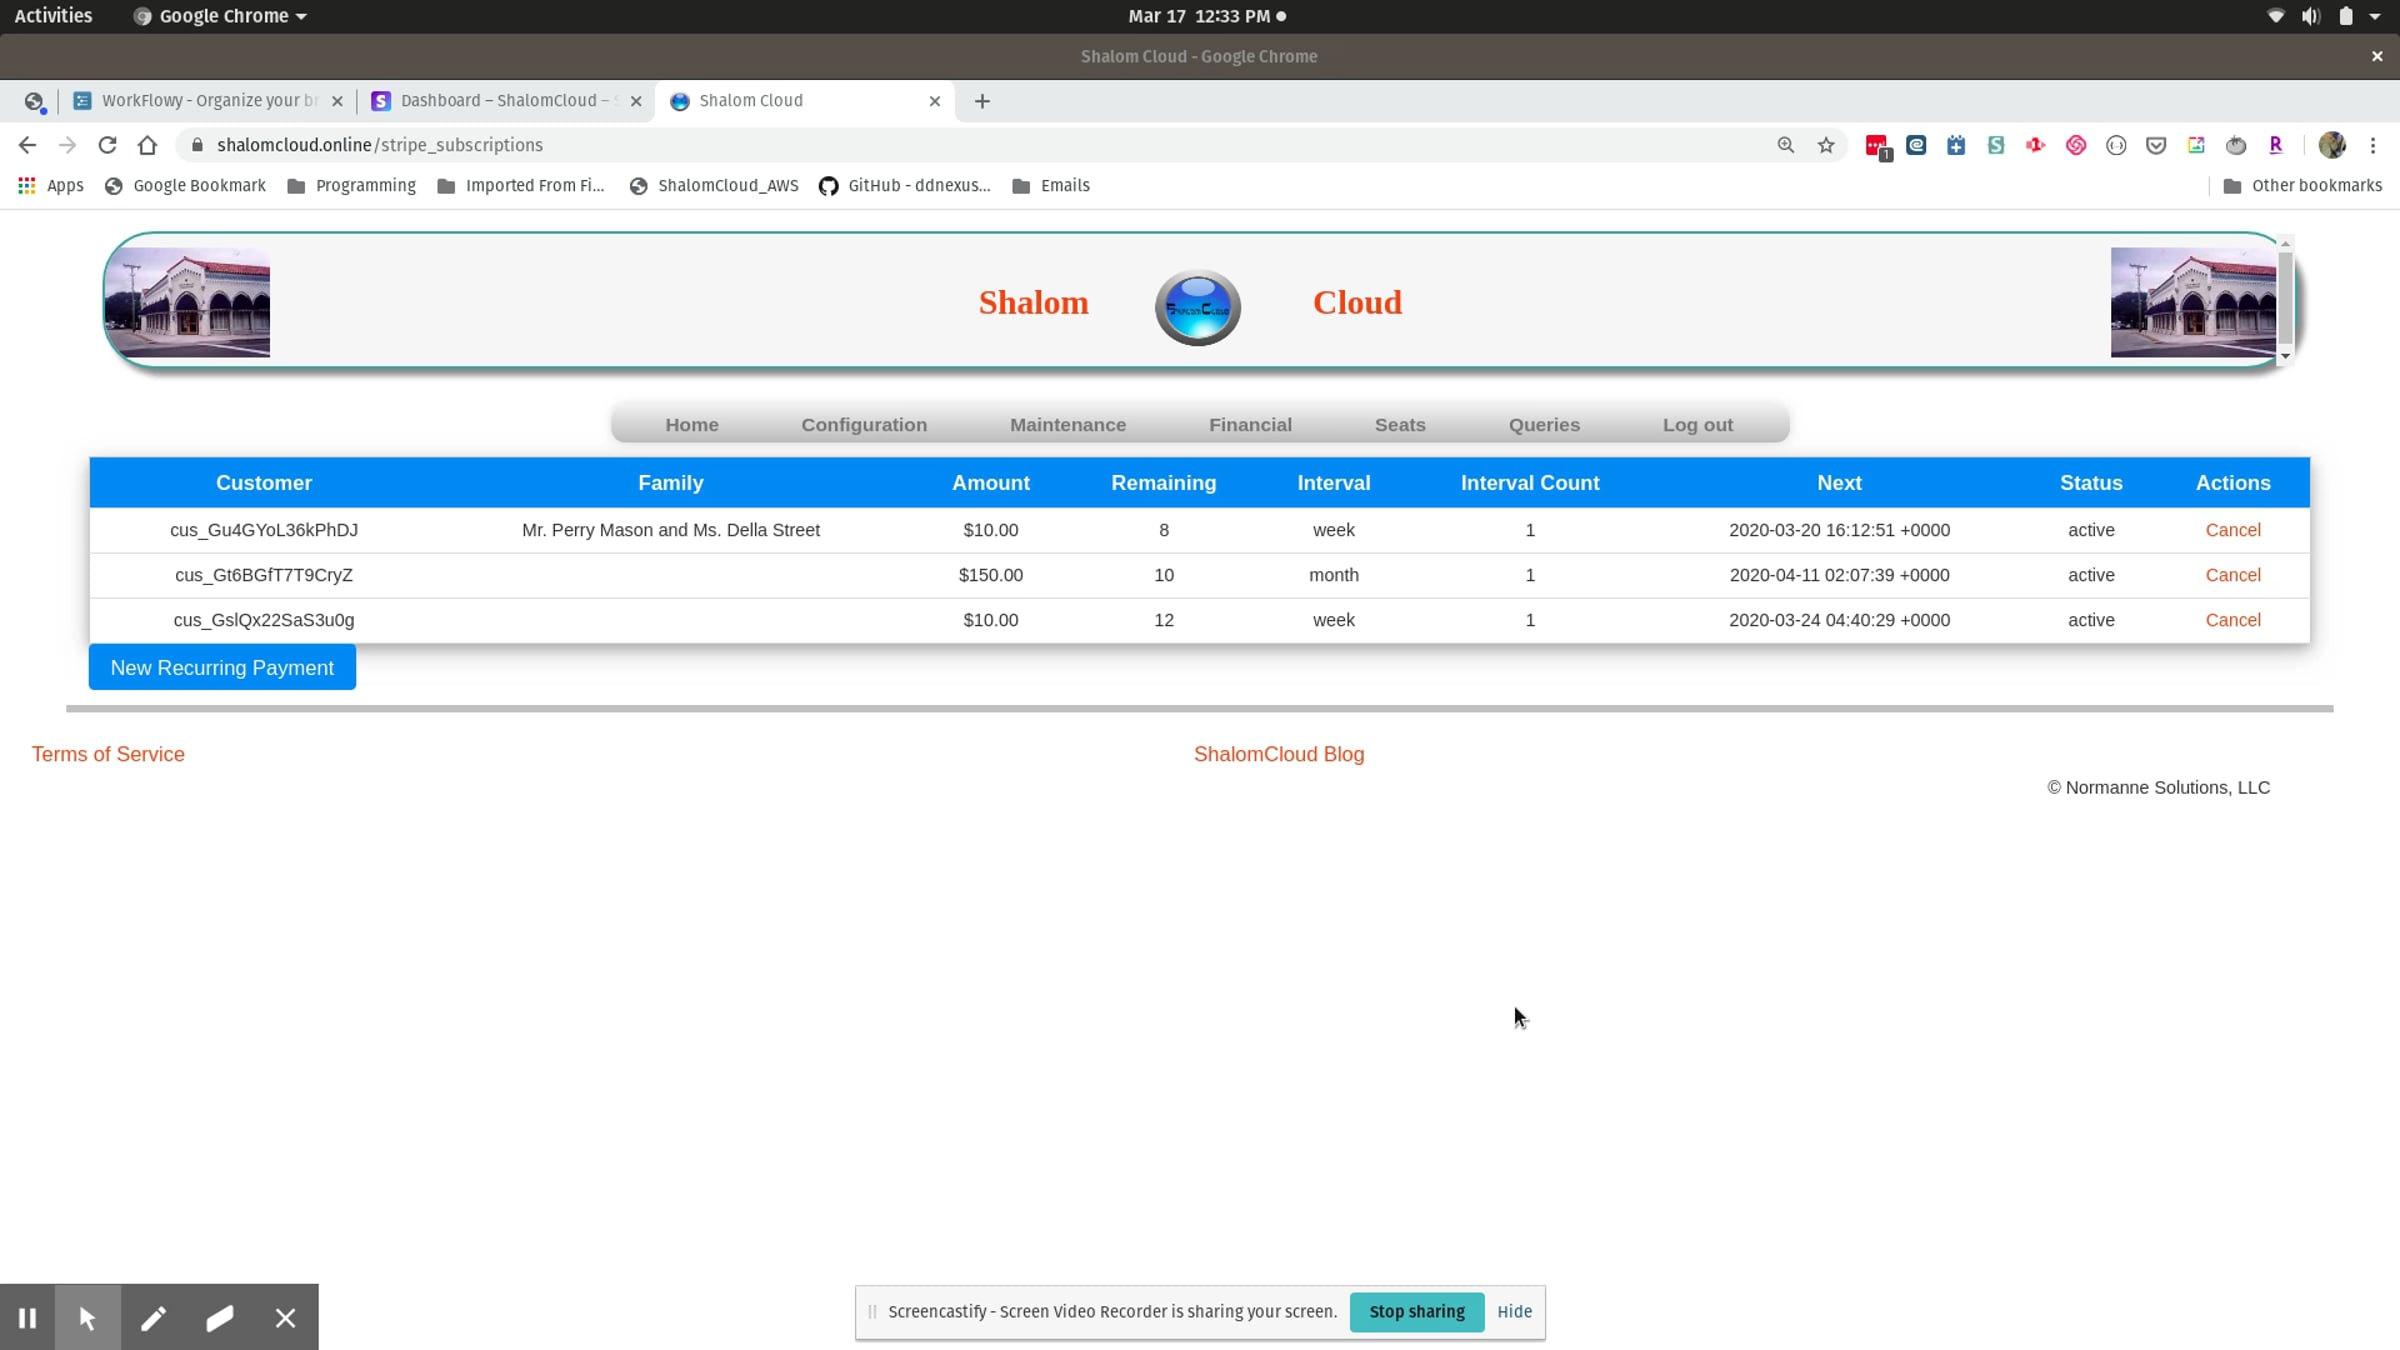The height and width of the screenshot is (1350, 2400).
Task: Switch to WorkFlowy tab
Action: tap(207, 101)
